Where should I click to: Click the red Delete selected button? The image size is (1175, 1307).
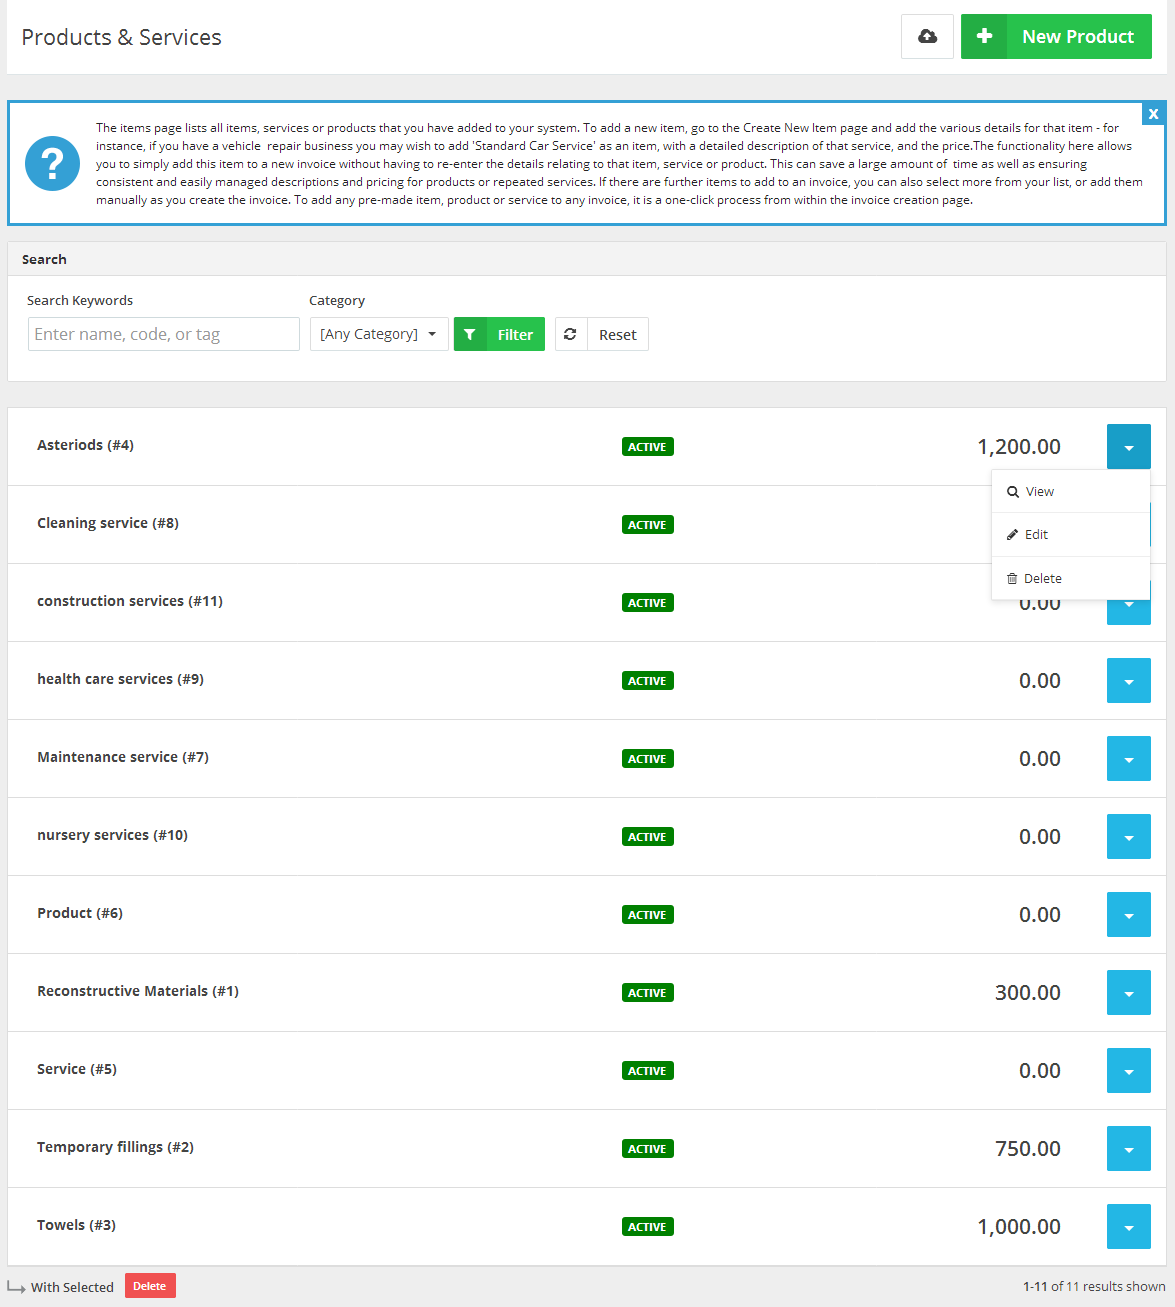point(150,1286)
